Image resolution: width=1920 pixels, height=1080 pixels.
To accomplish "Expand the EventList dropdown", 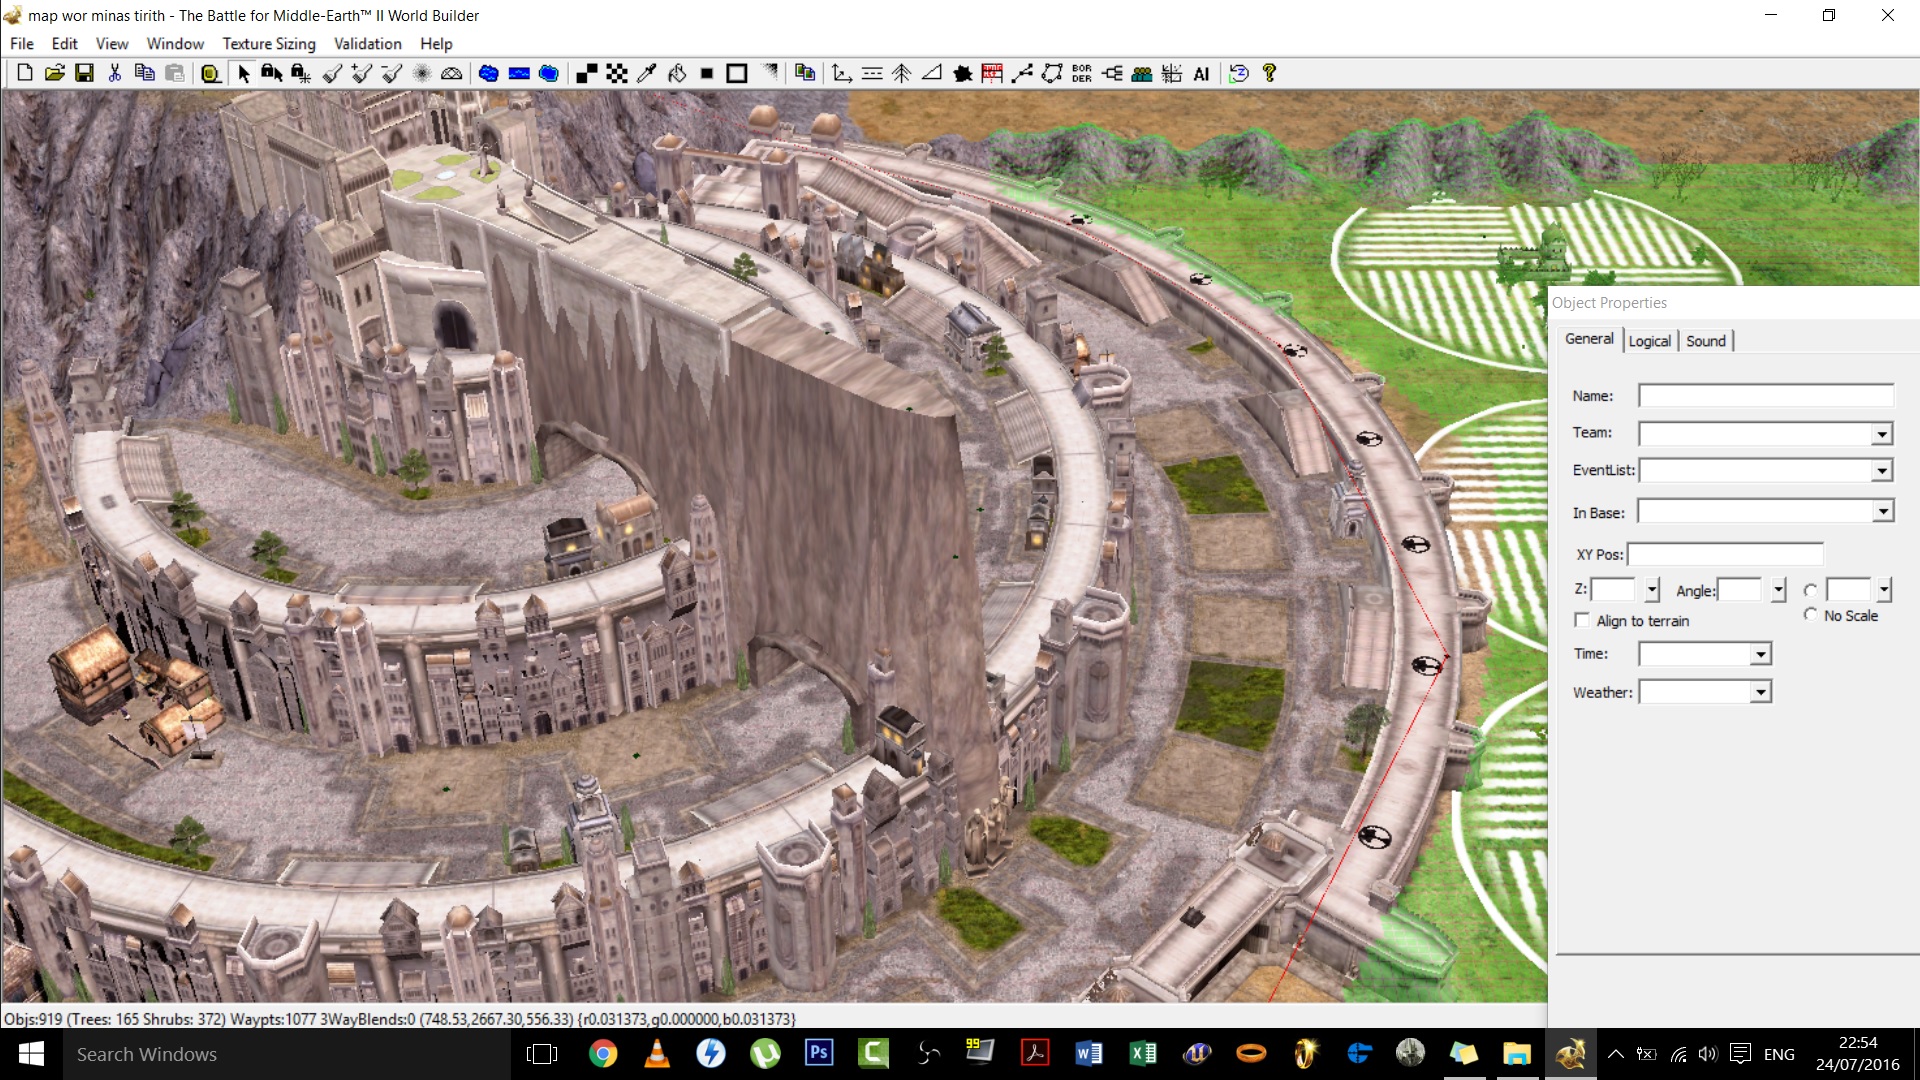I will [x=1882, y=470].
